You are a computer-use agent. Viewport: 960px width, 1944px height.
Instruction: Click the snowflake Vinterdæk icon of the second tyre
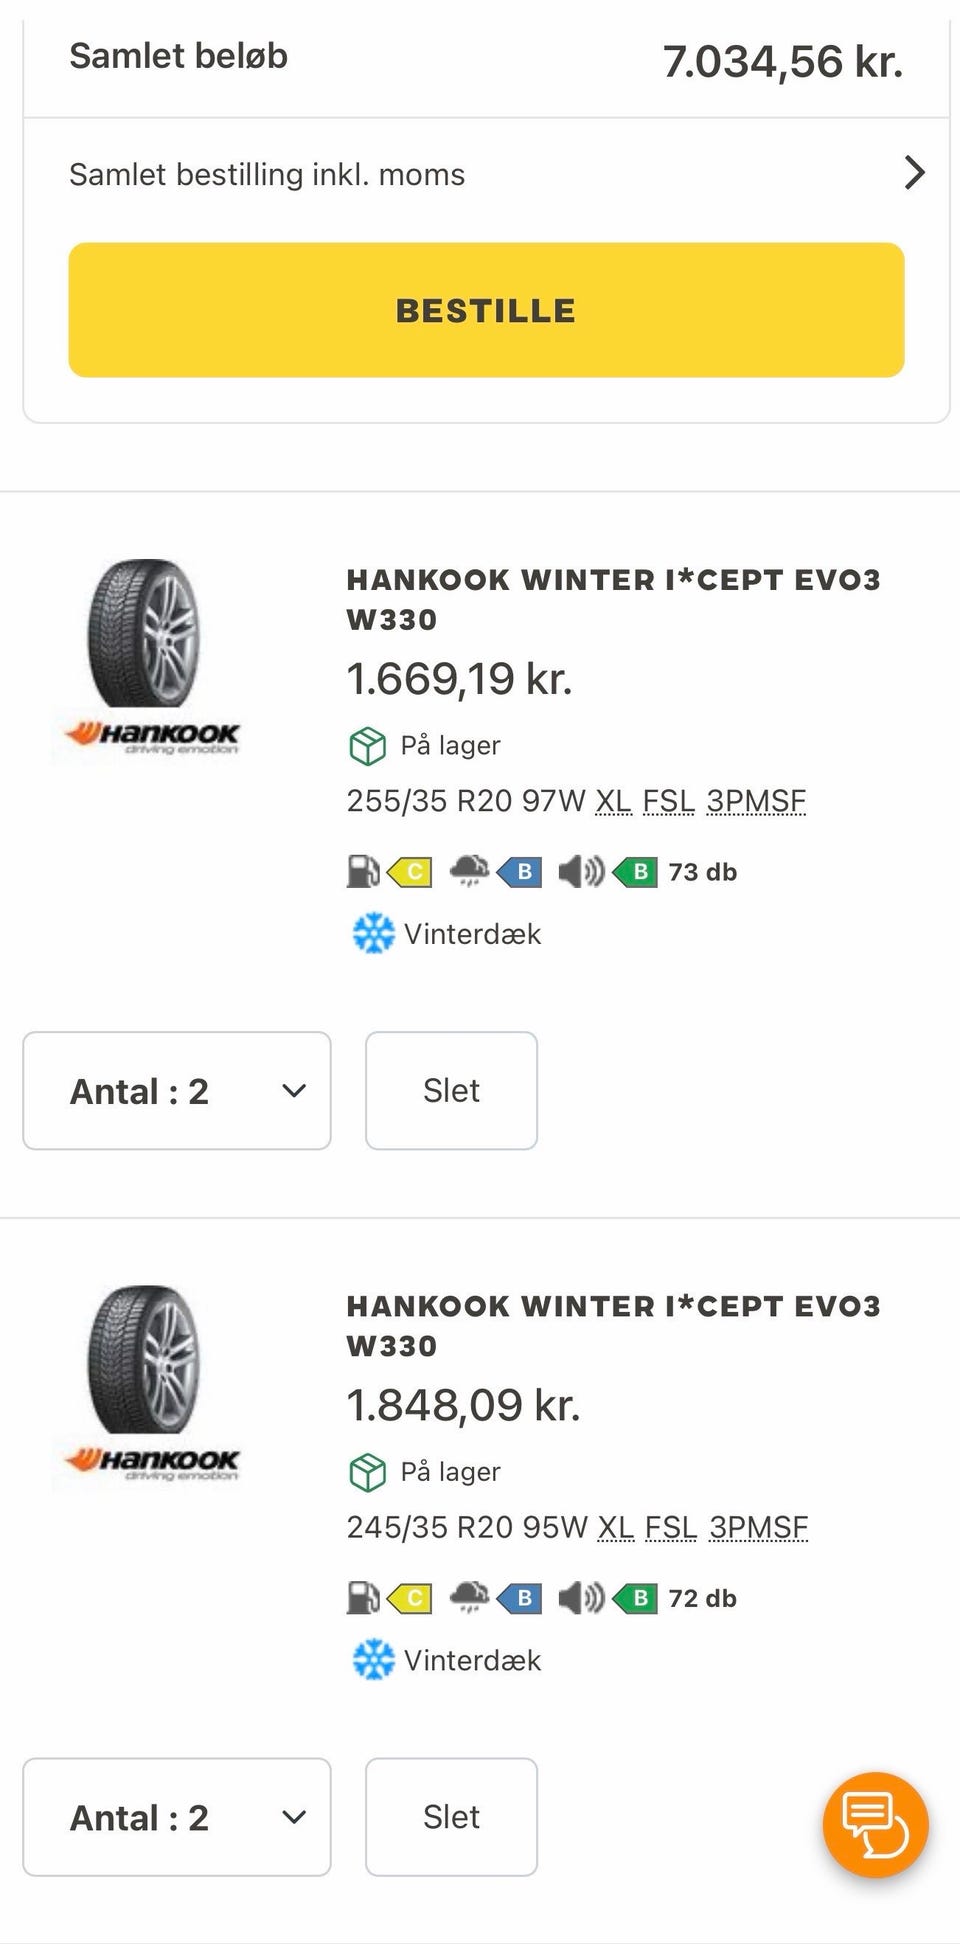373,1660
